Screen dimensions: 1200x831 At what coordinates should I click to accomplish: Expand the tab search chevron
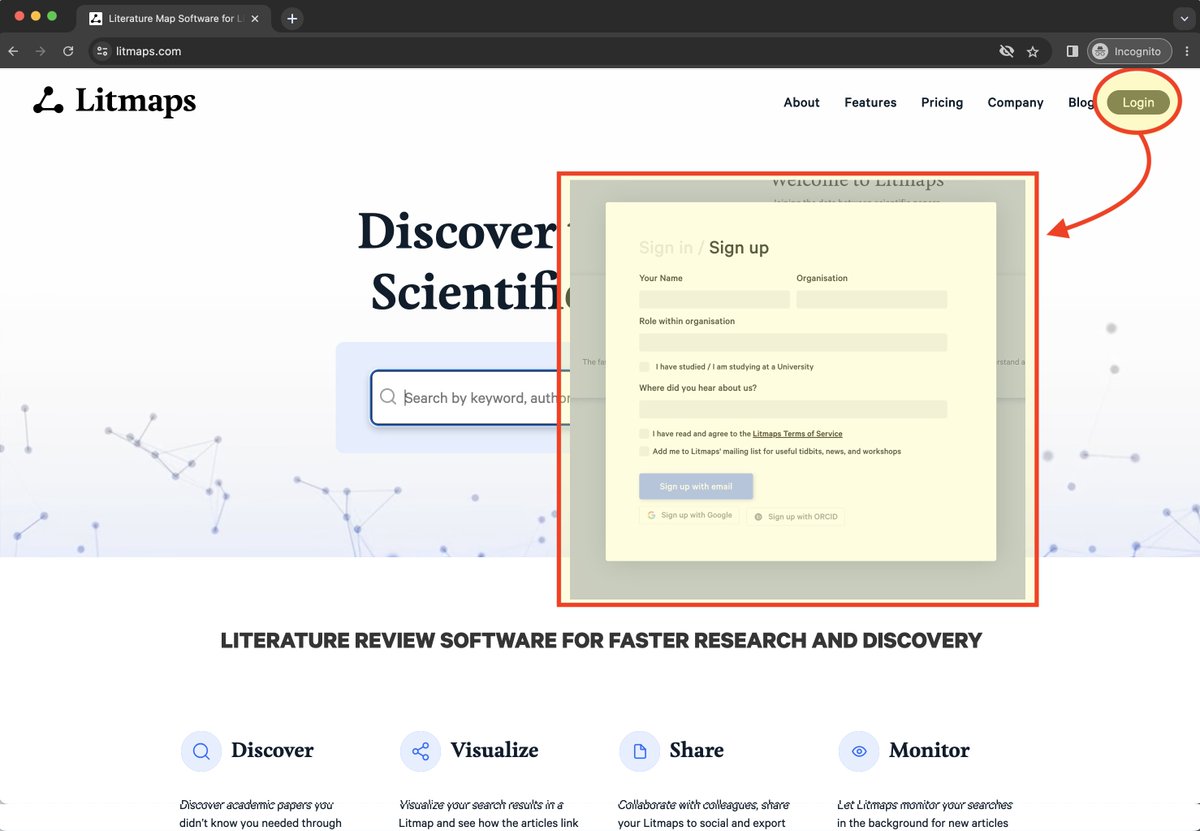click(1184, 18)
